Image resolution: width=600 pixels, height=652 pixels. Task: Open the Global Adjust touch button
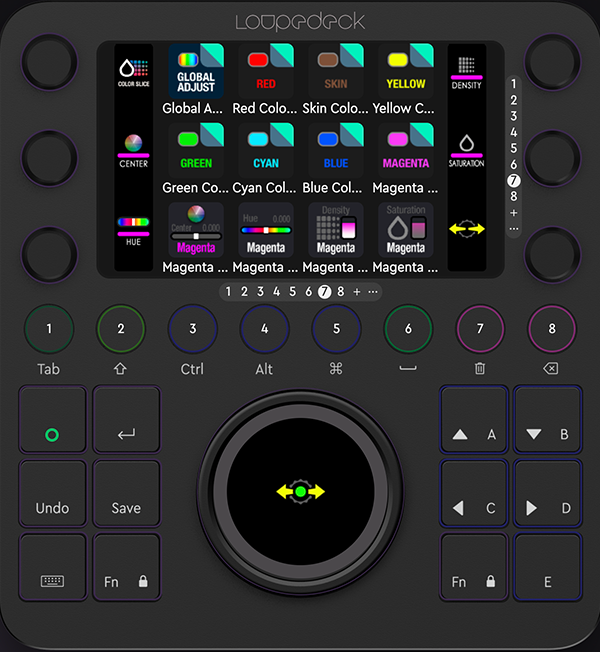tap(196, 71)
